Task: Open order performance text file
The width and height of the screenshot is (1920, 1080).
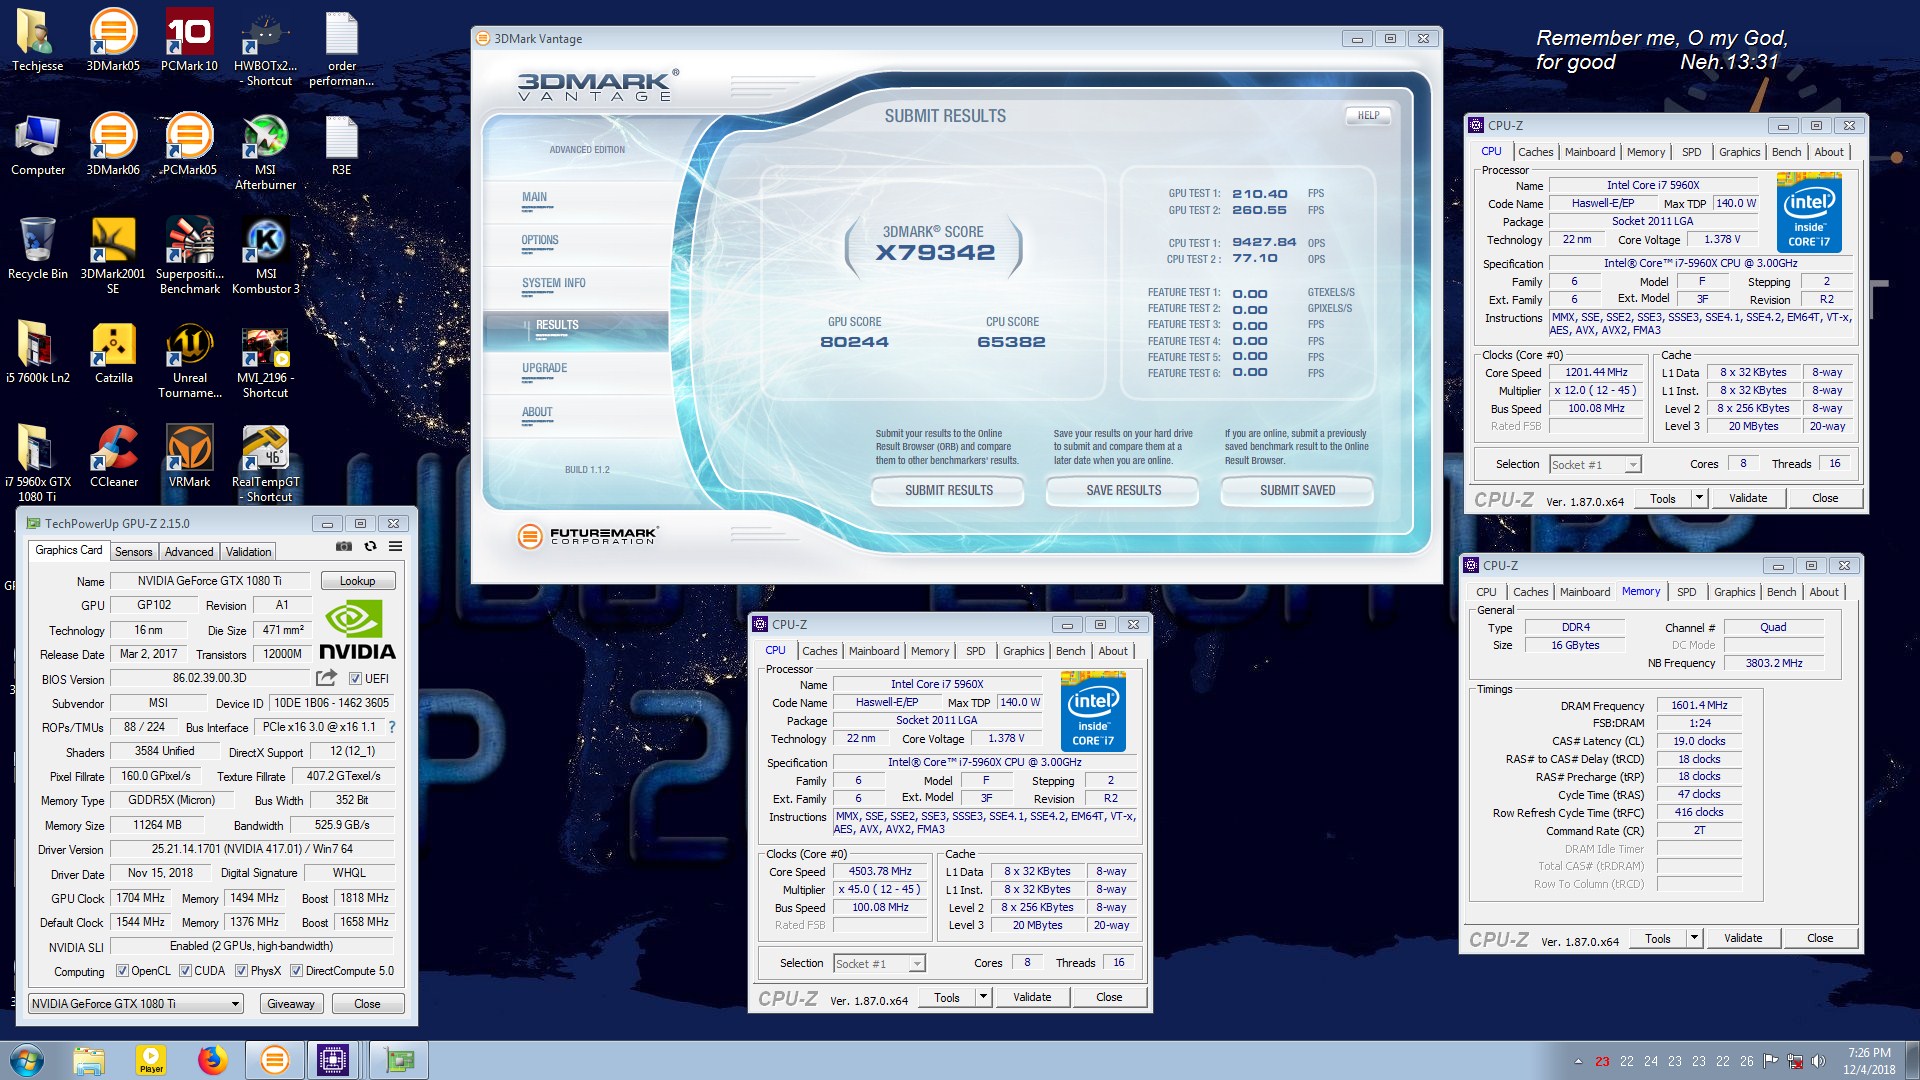Action: pos(341,47)
